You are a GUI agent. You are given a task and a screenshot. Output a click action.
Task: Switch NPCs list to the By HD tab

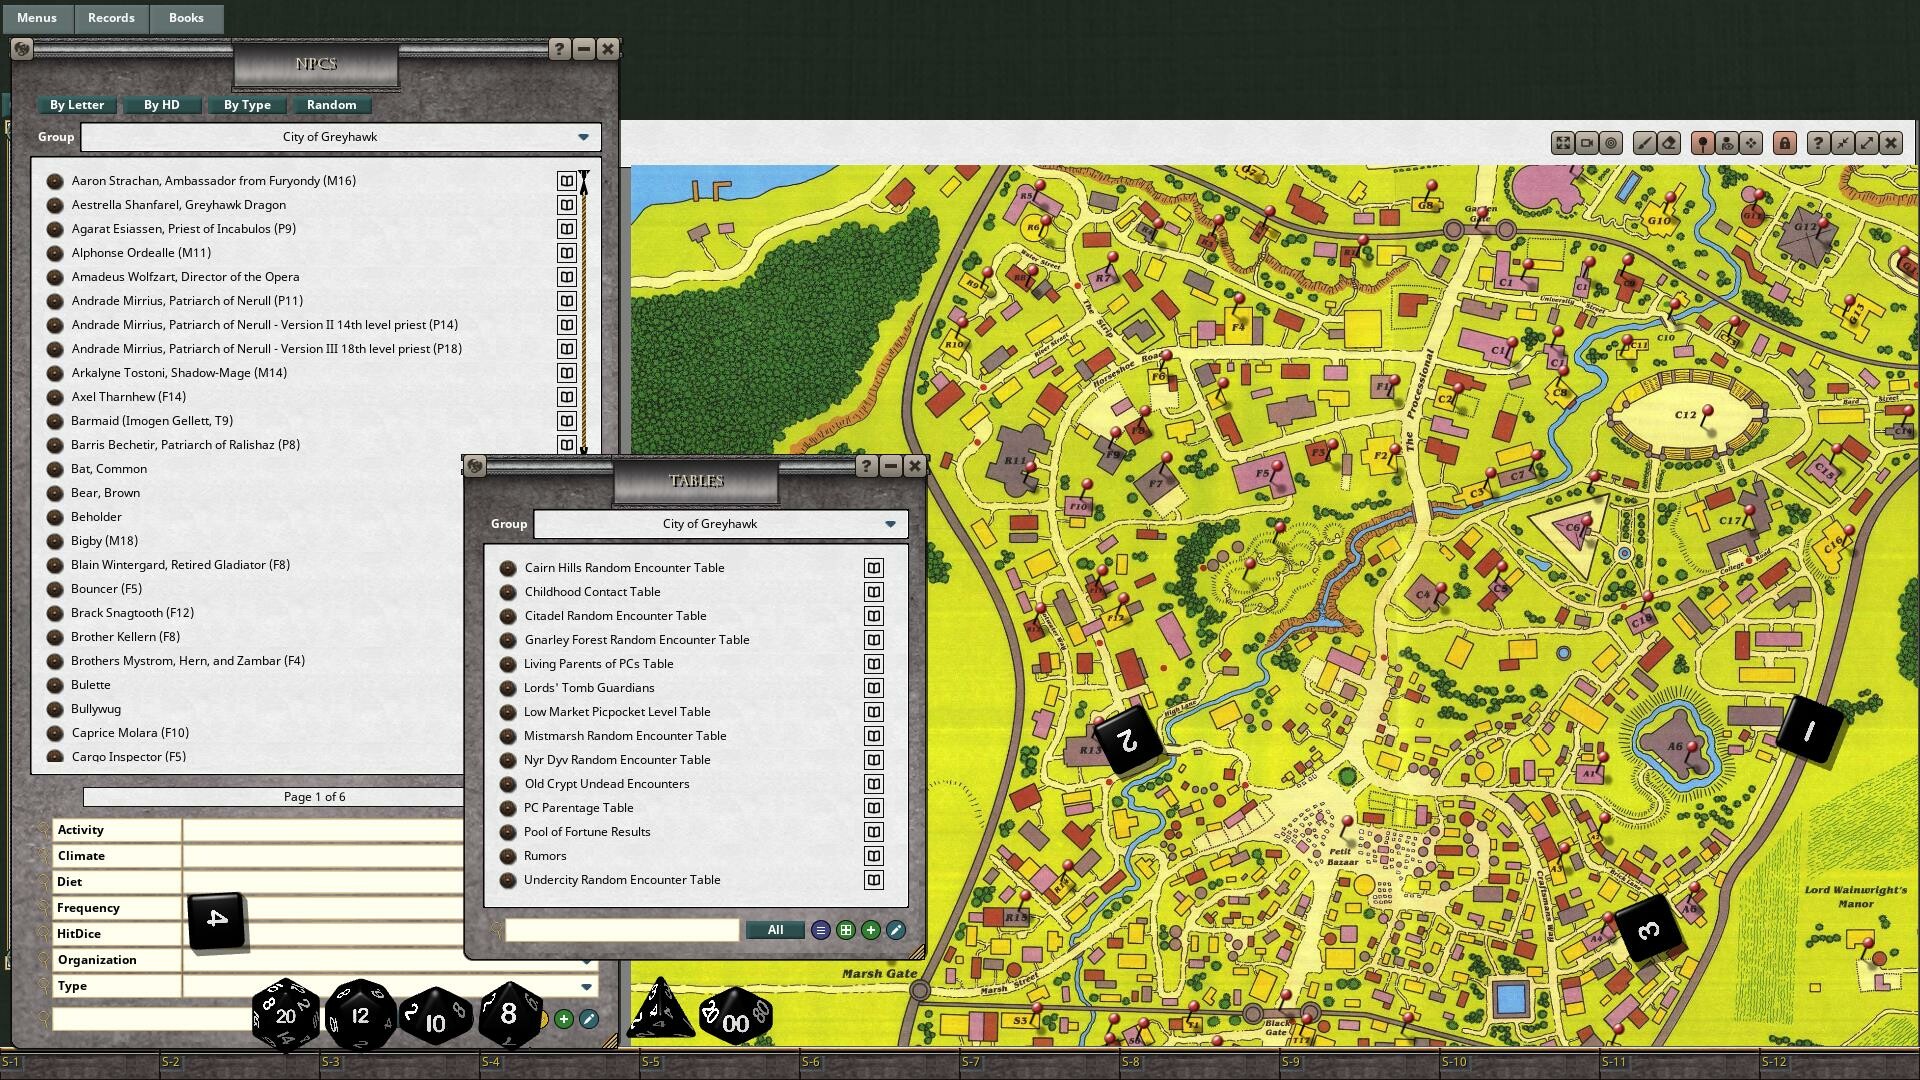(x=161, y=105)
